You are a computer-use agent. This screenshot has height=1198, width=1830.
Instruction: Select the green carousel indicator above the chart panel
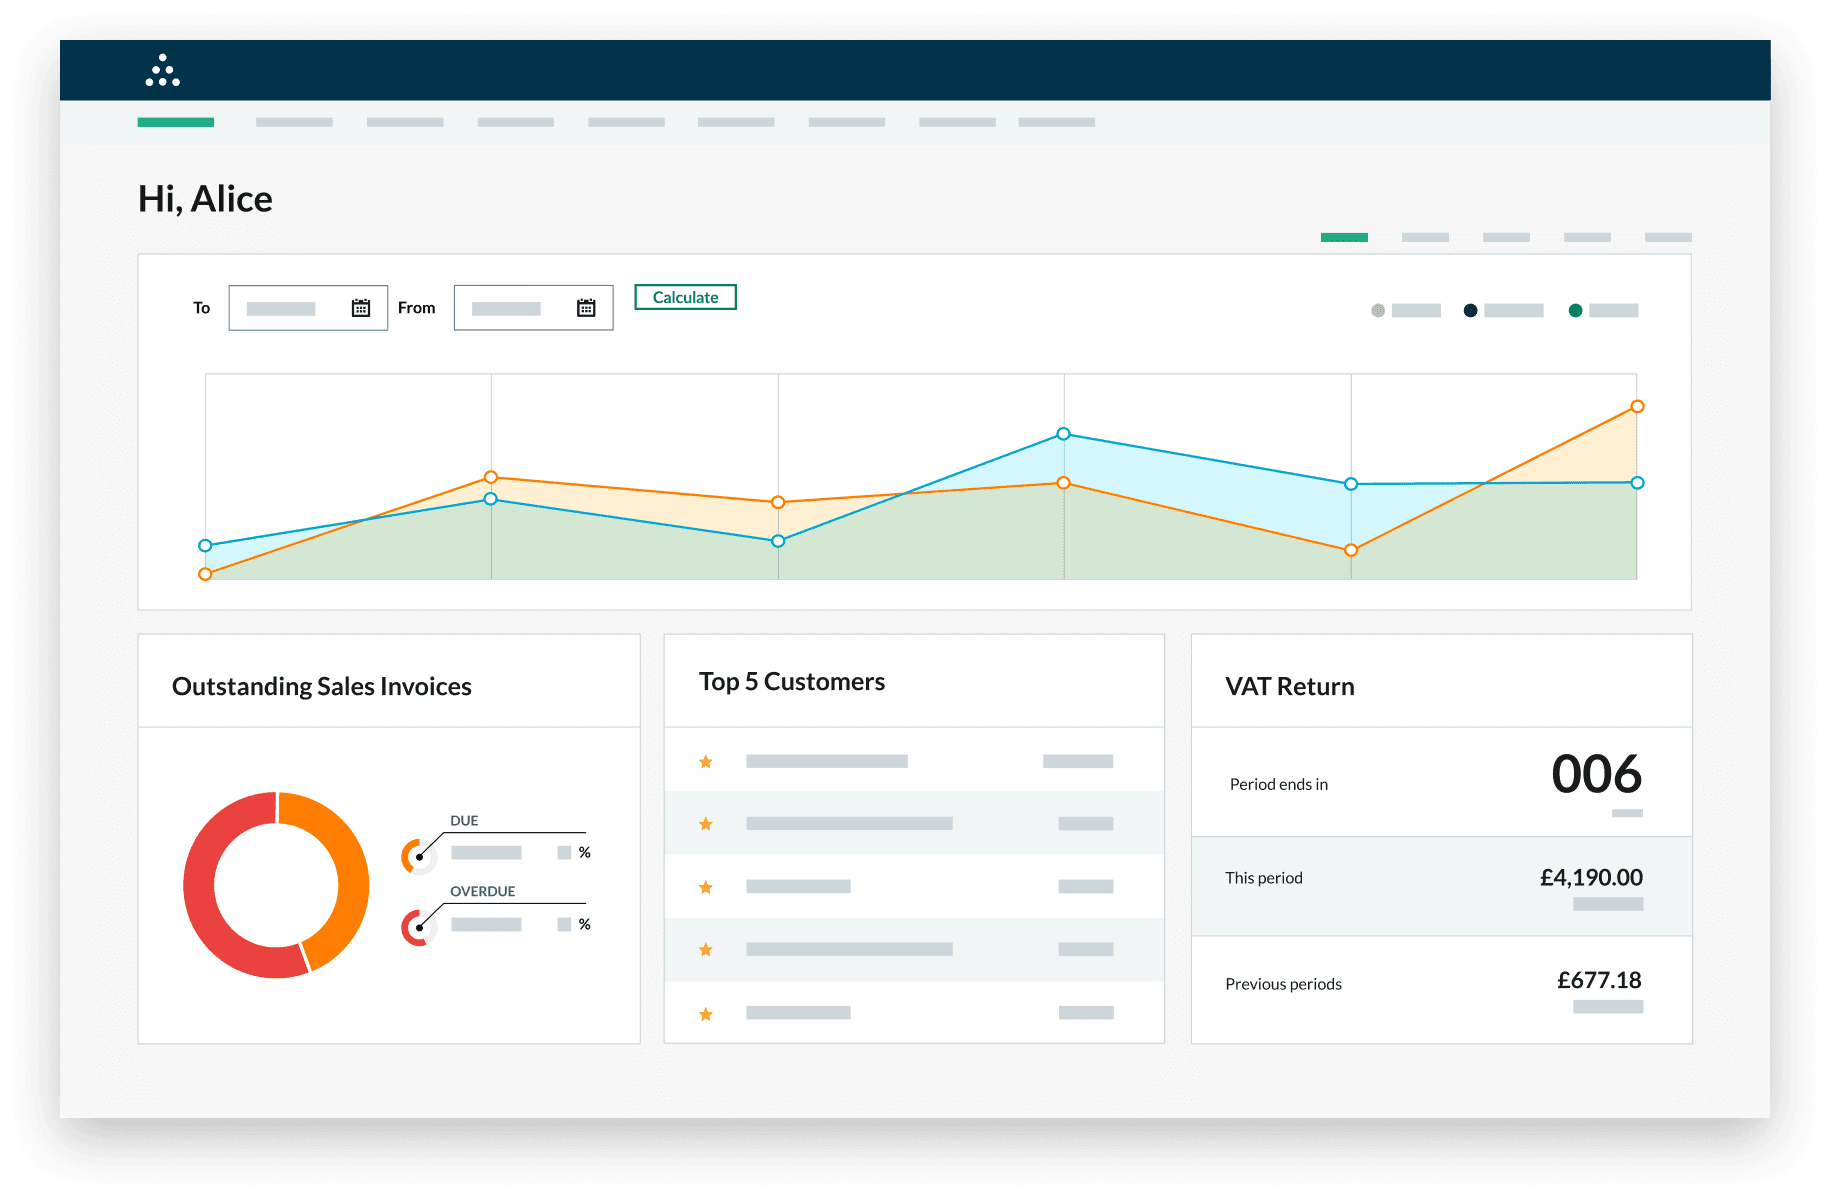tap(1344, 237)
